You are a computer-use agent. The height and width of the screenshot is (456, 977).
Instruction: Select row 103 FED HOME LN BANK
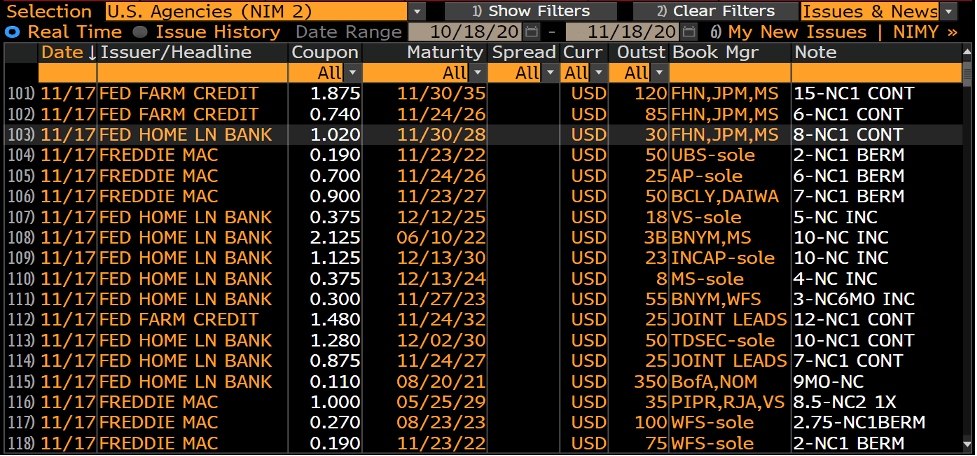pyautogui.click(x=484, y=135)
